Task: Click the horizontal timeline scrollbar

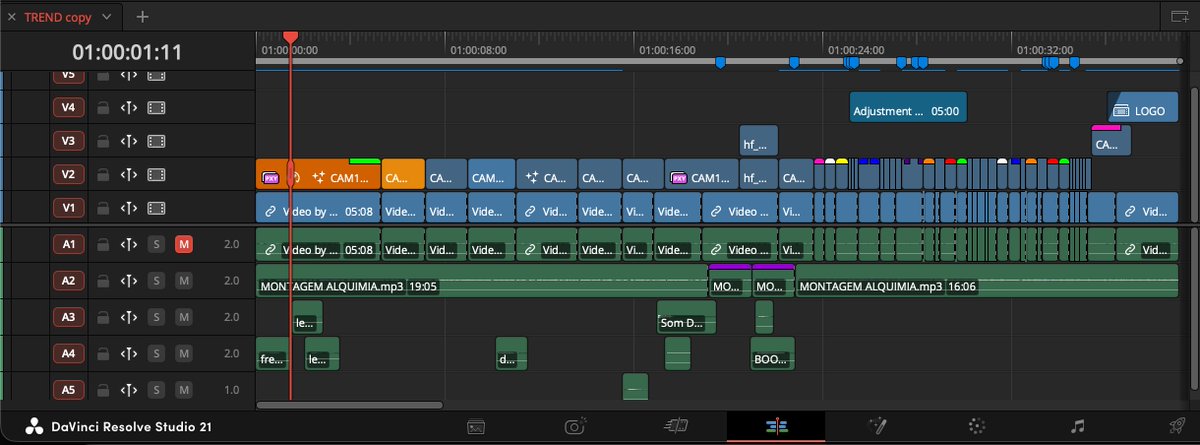Action: [350, 405]
